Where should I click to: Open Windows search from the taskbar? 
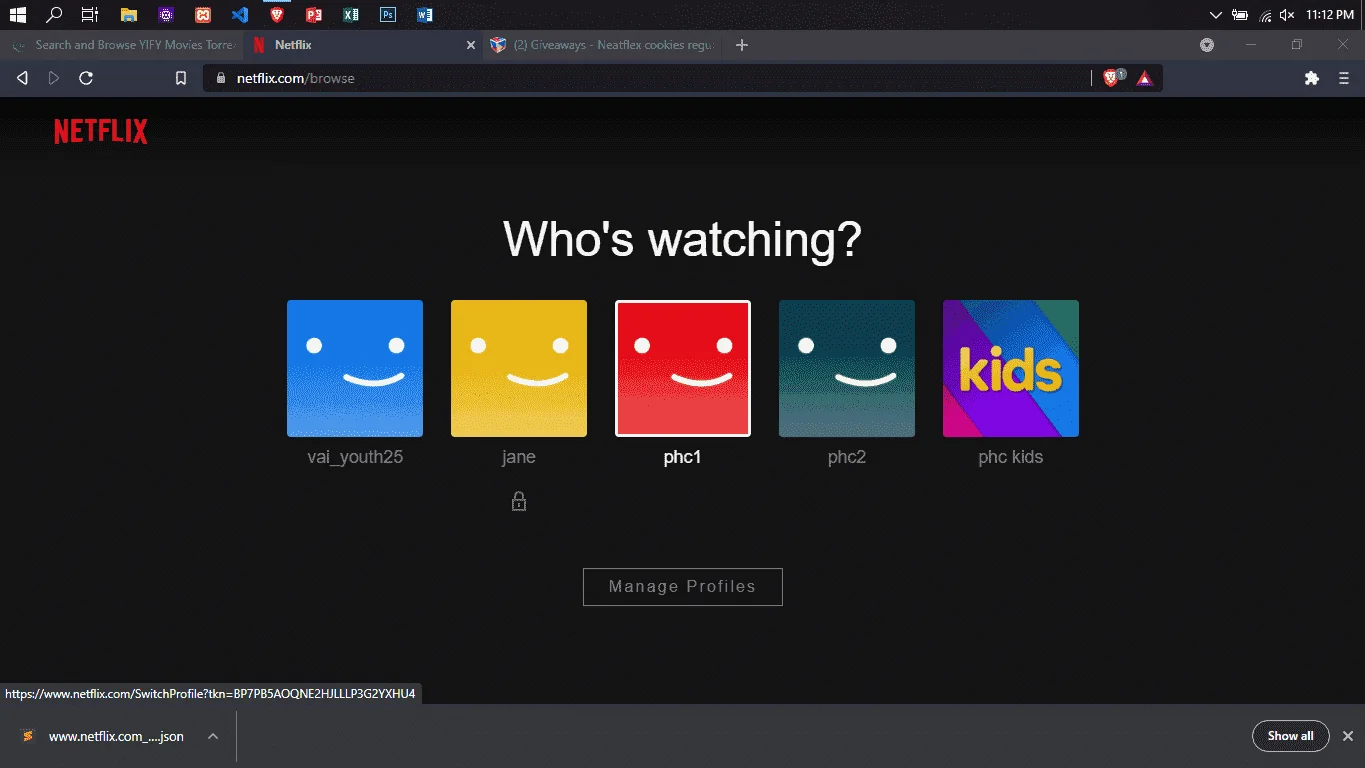pyautogui.click(x=54, y=15)
